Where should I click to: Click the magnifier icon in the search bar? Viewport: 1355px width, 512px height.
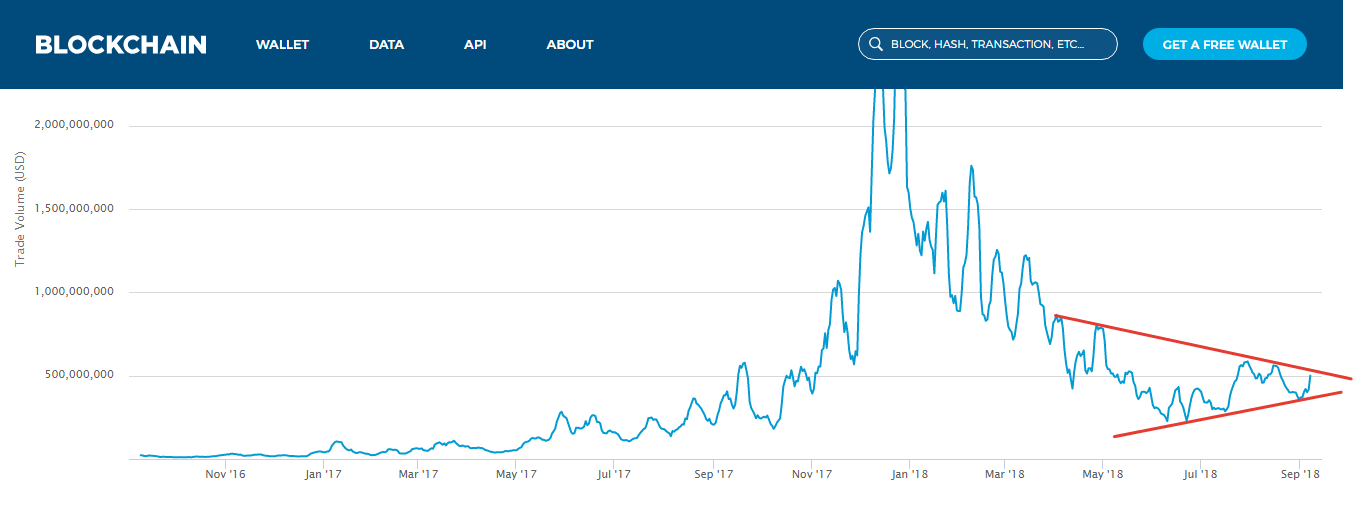tap(875, 44)
